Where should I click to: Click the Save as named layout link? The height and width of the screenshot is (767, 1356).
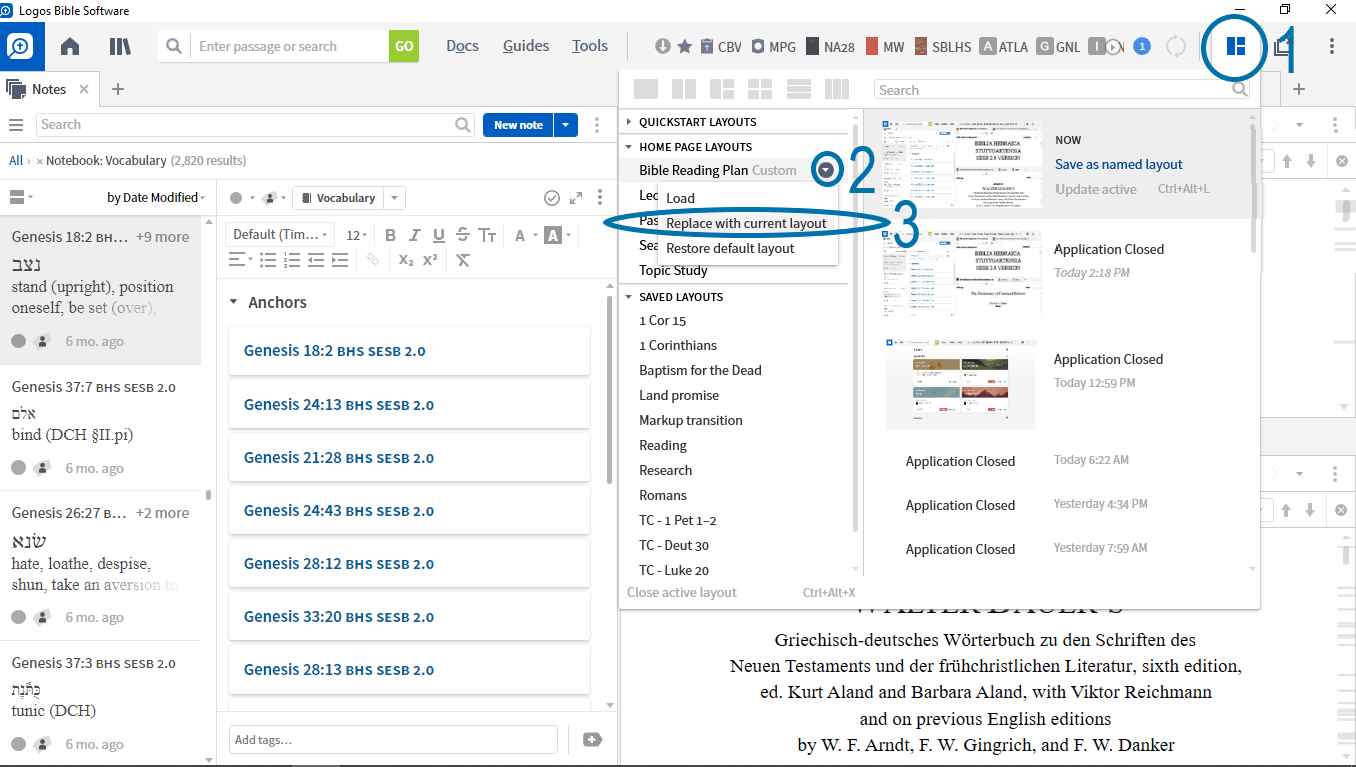click(1118, 164)
